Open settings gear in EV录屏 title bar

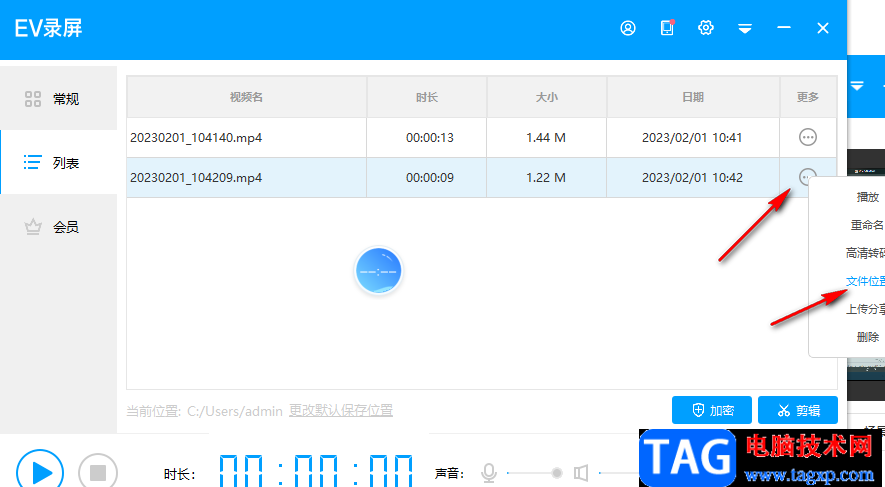(706, 28)
